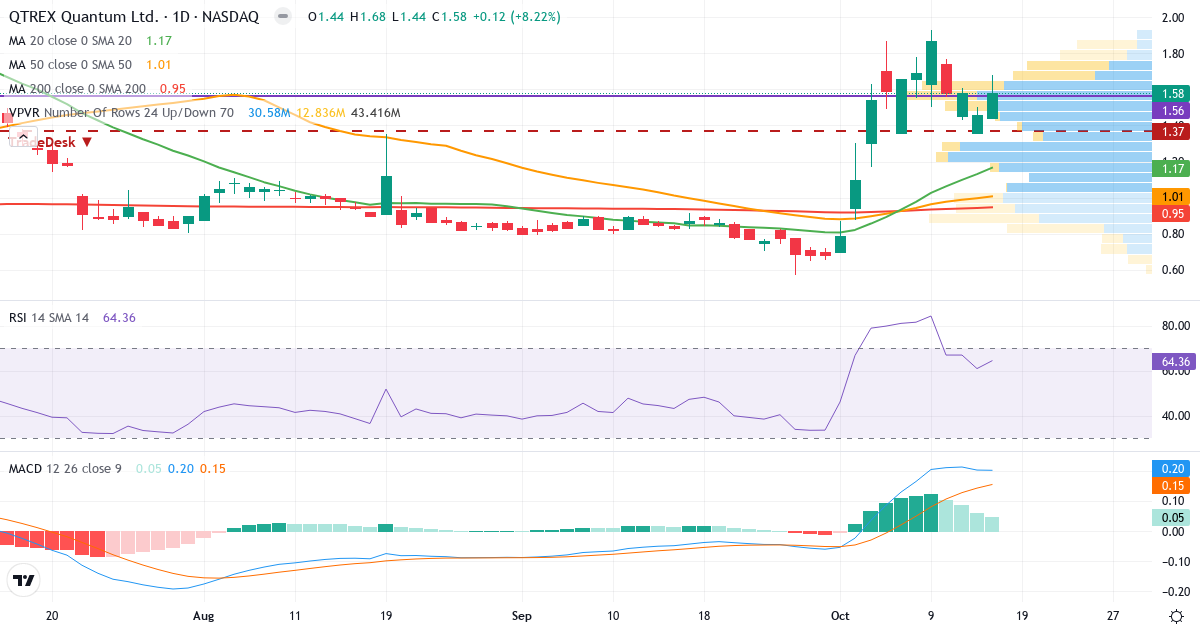The height and width of the screenshot is (630, 1200).
Task: Click the Sep date on time axis
Action: 521,616
